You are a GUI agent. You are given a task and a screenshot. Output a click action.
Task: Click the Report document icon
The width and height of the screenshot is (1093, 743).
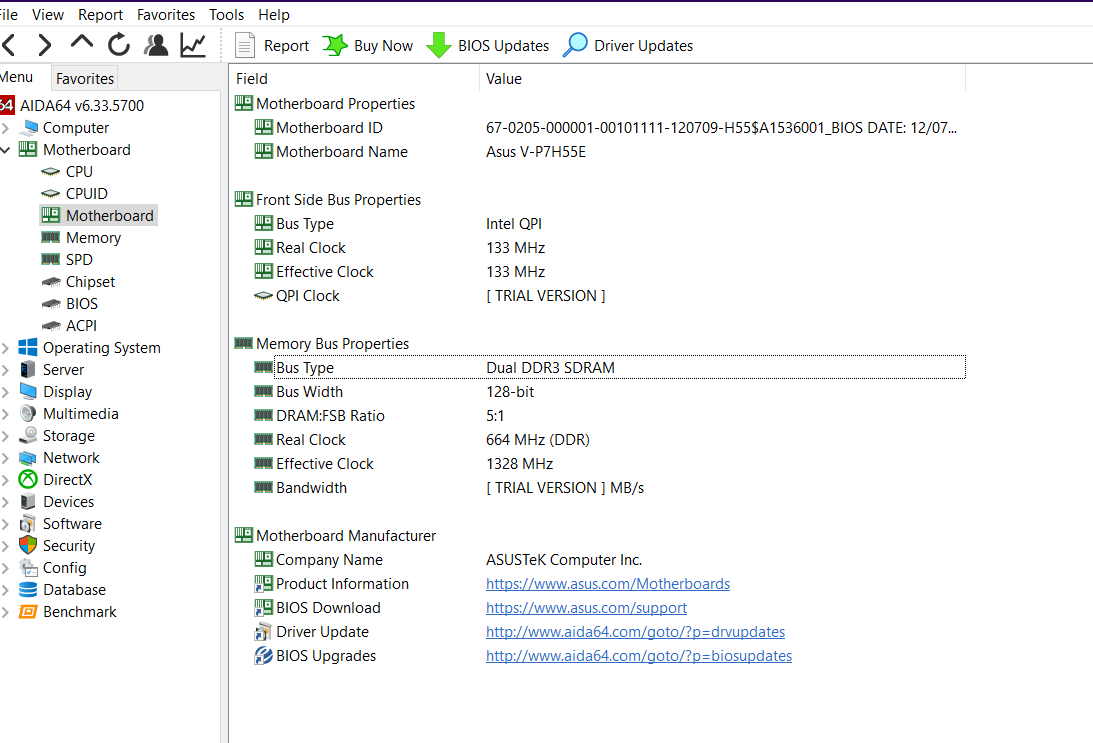coord(245,45)
